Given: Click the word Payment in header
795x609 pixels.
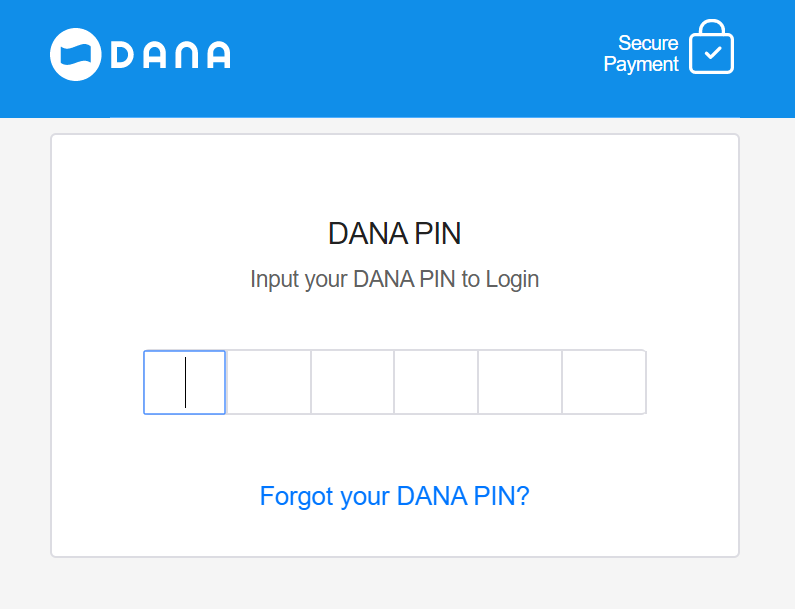Looking at the screenshot, I should click(x=641, y=65).
